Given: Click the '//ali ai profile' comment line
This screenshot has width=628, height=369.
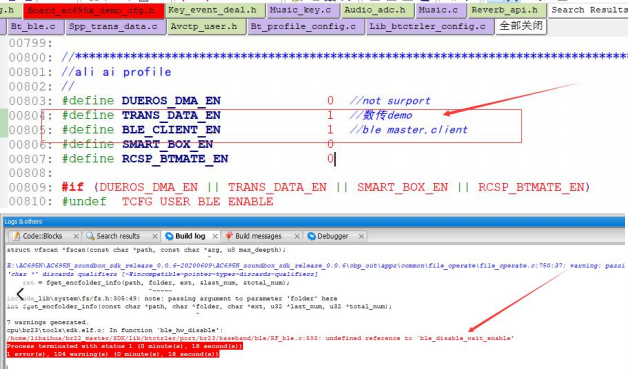Looking at the screenshot, I should click(x=117, y=72).
